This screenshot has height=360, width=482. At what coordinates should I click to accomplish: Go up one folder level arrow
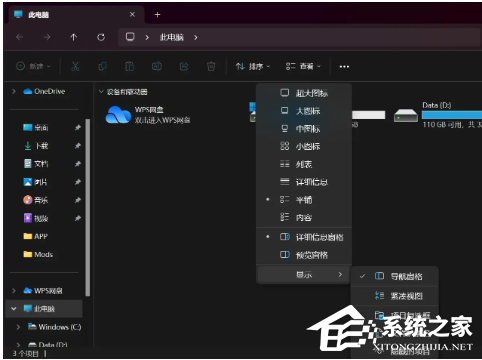coord(74,37)
